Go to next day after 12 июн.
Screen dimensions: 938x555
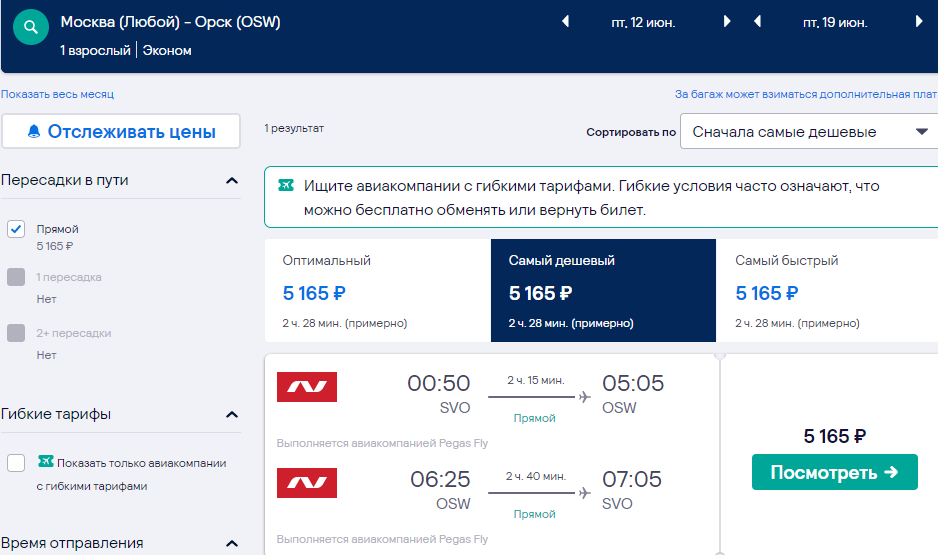[727, 22]
